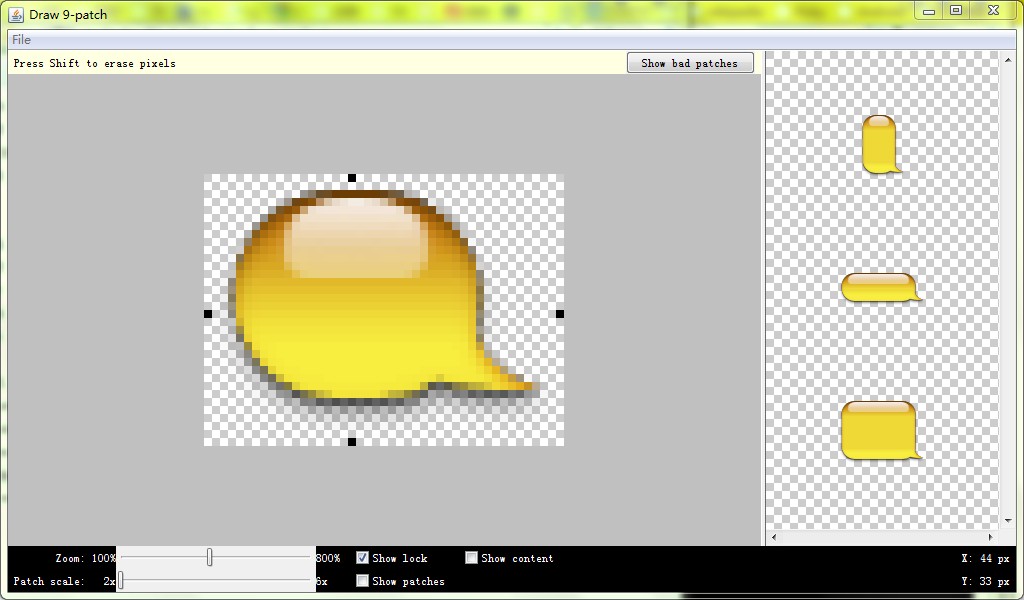
Task: Enable the Show patches checkbox
Action: 362,581
